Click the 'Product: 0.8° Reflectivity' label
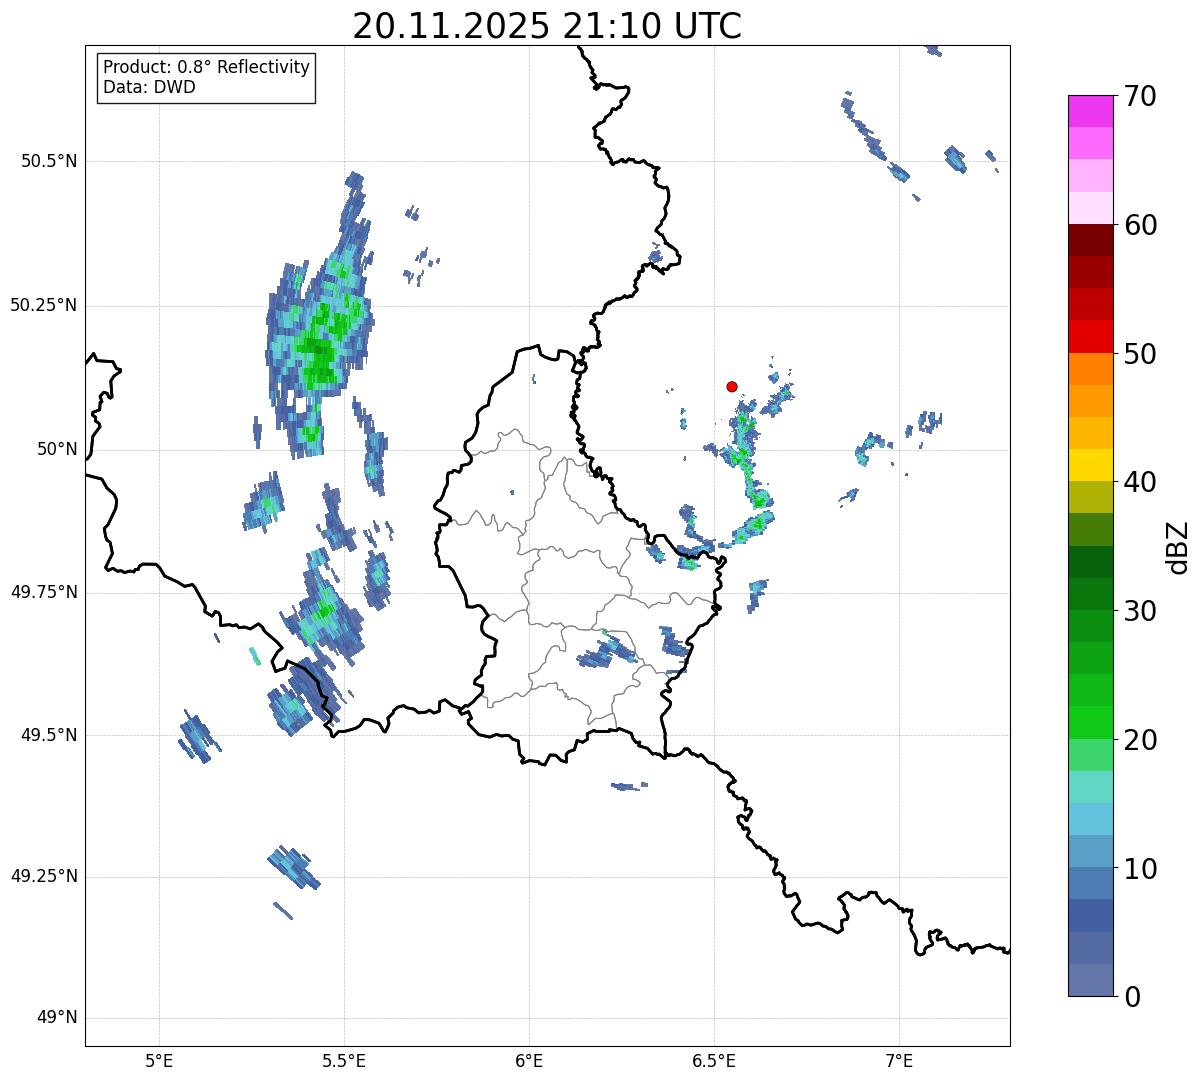 pos(207,67)
